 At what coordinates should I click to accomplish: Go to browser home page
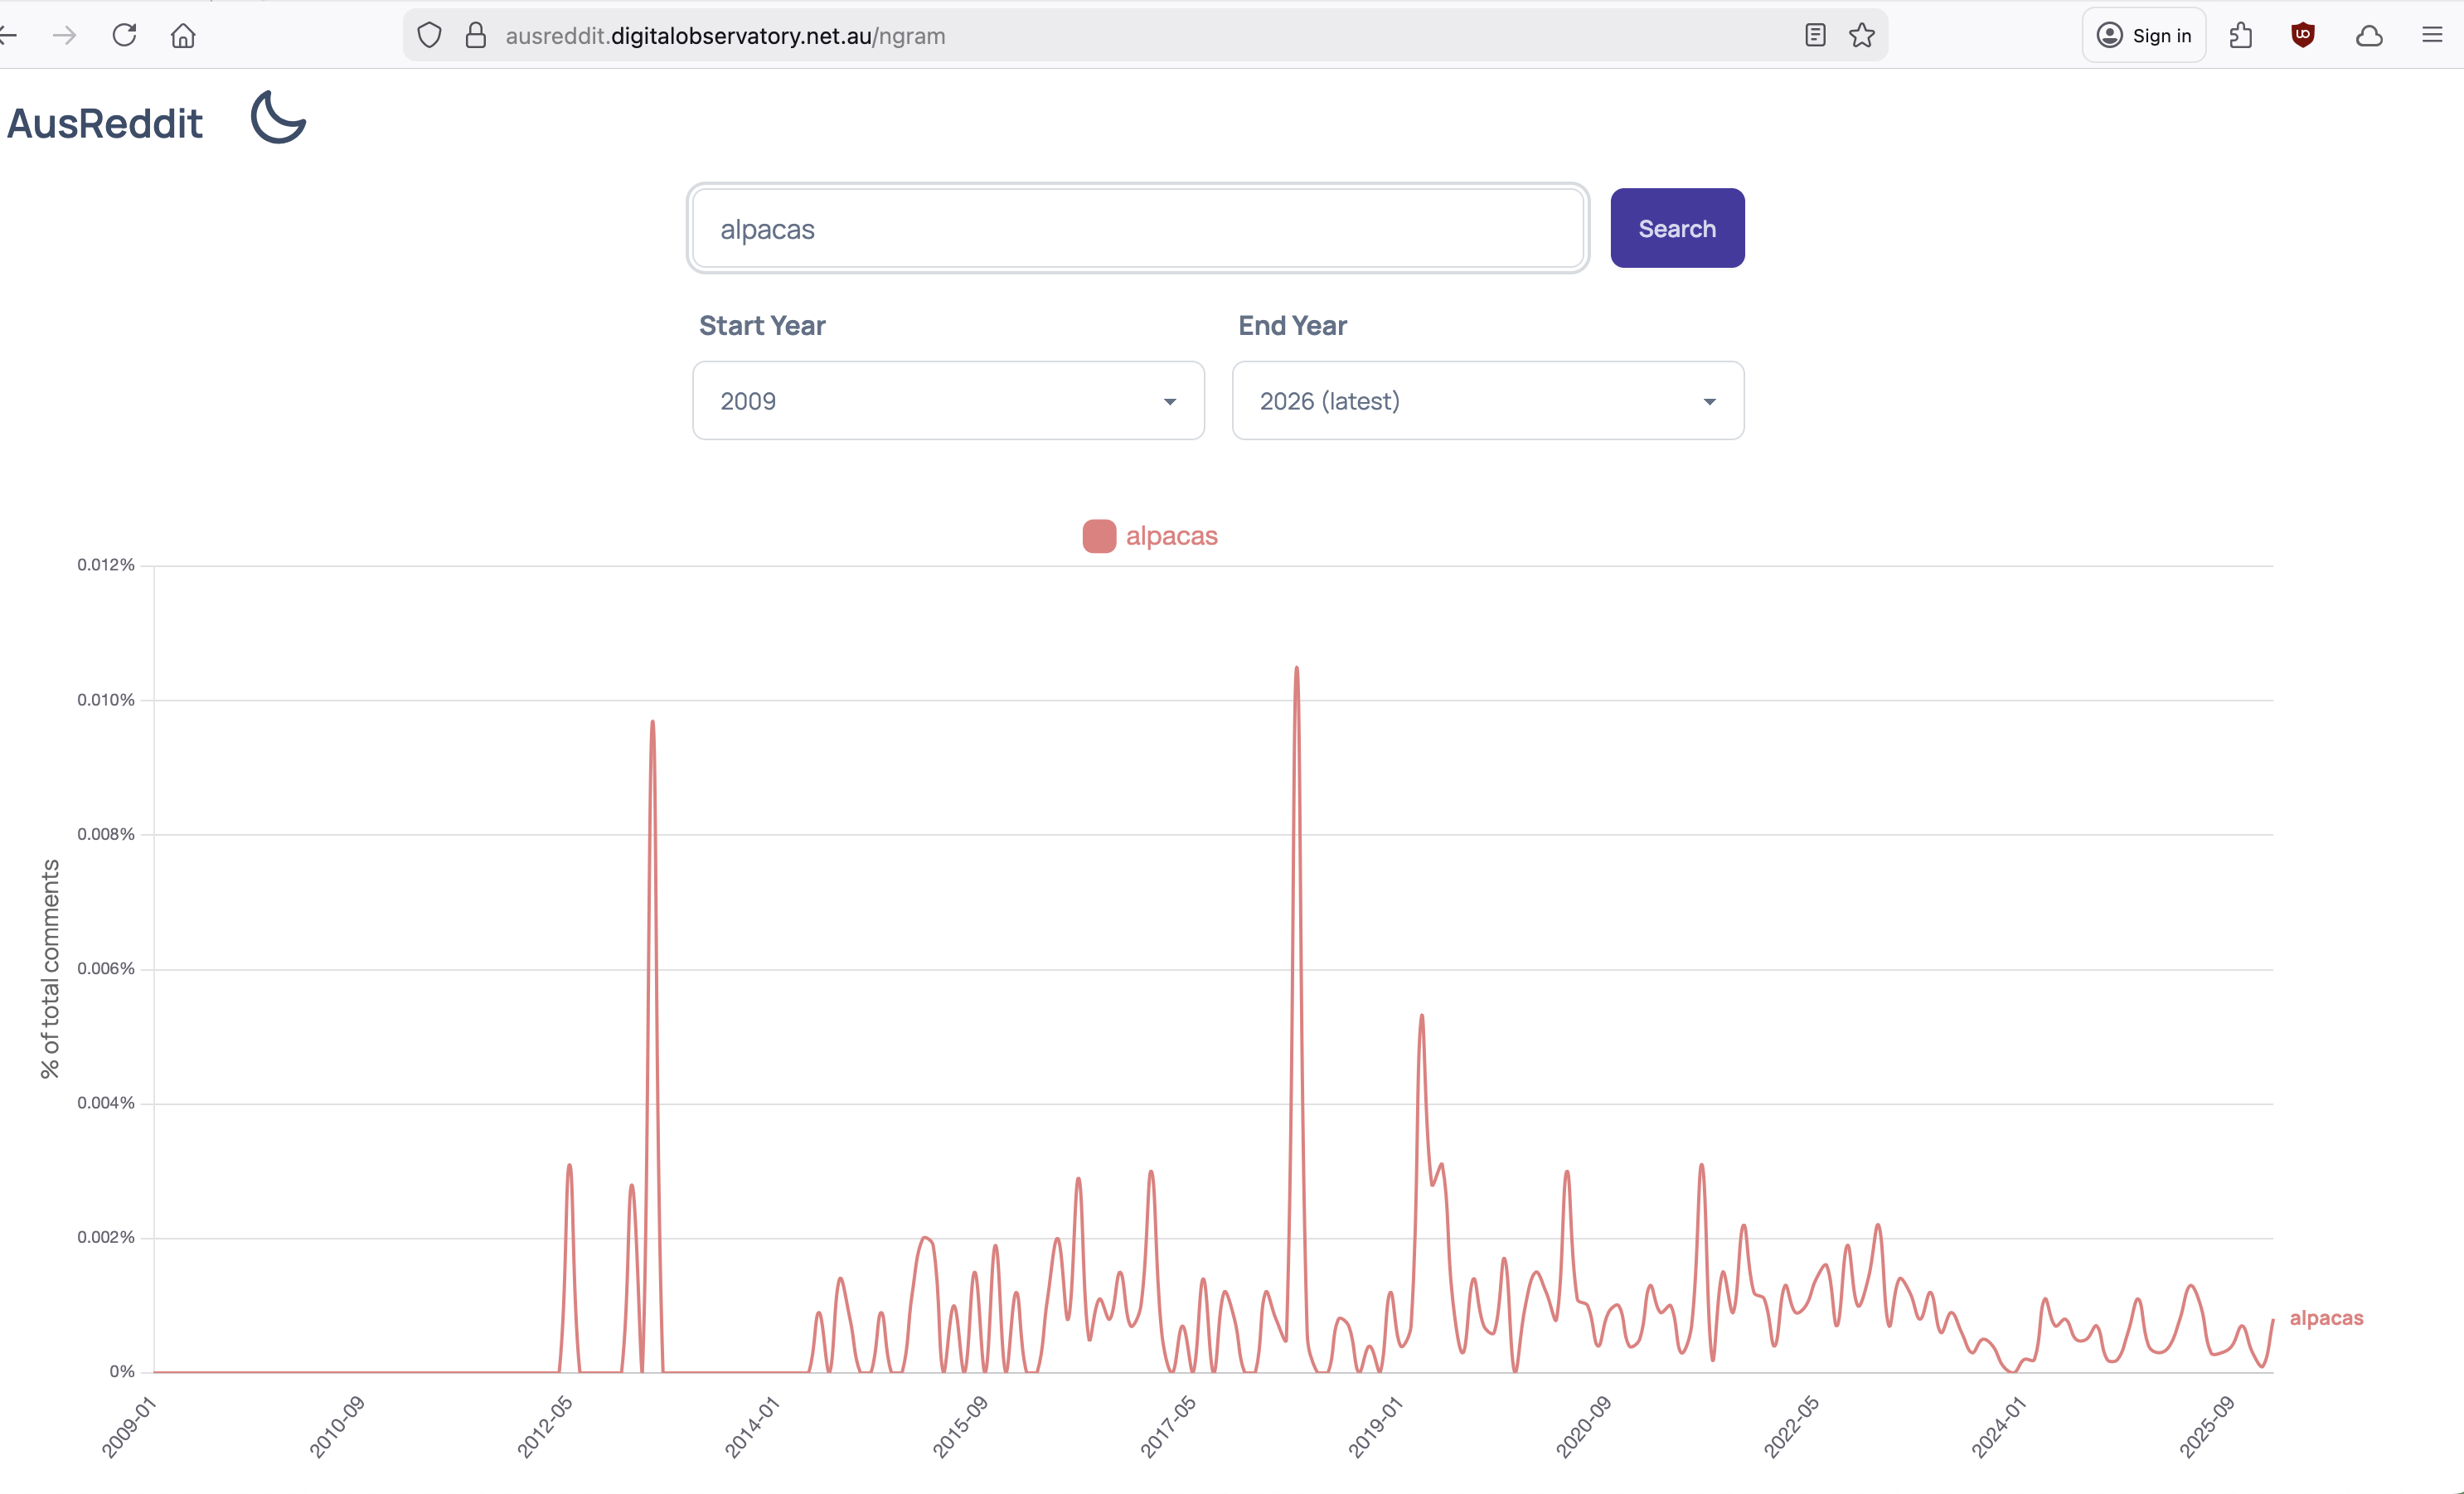coord(183,36)
